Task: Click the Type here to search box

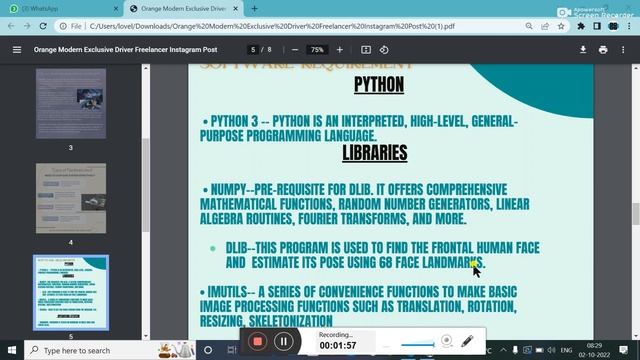Action: [x=110, y=350]
